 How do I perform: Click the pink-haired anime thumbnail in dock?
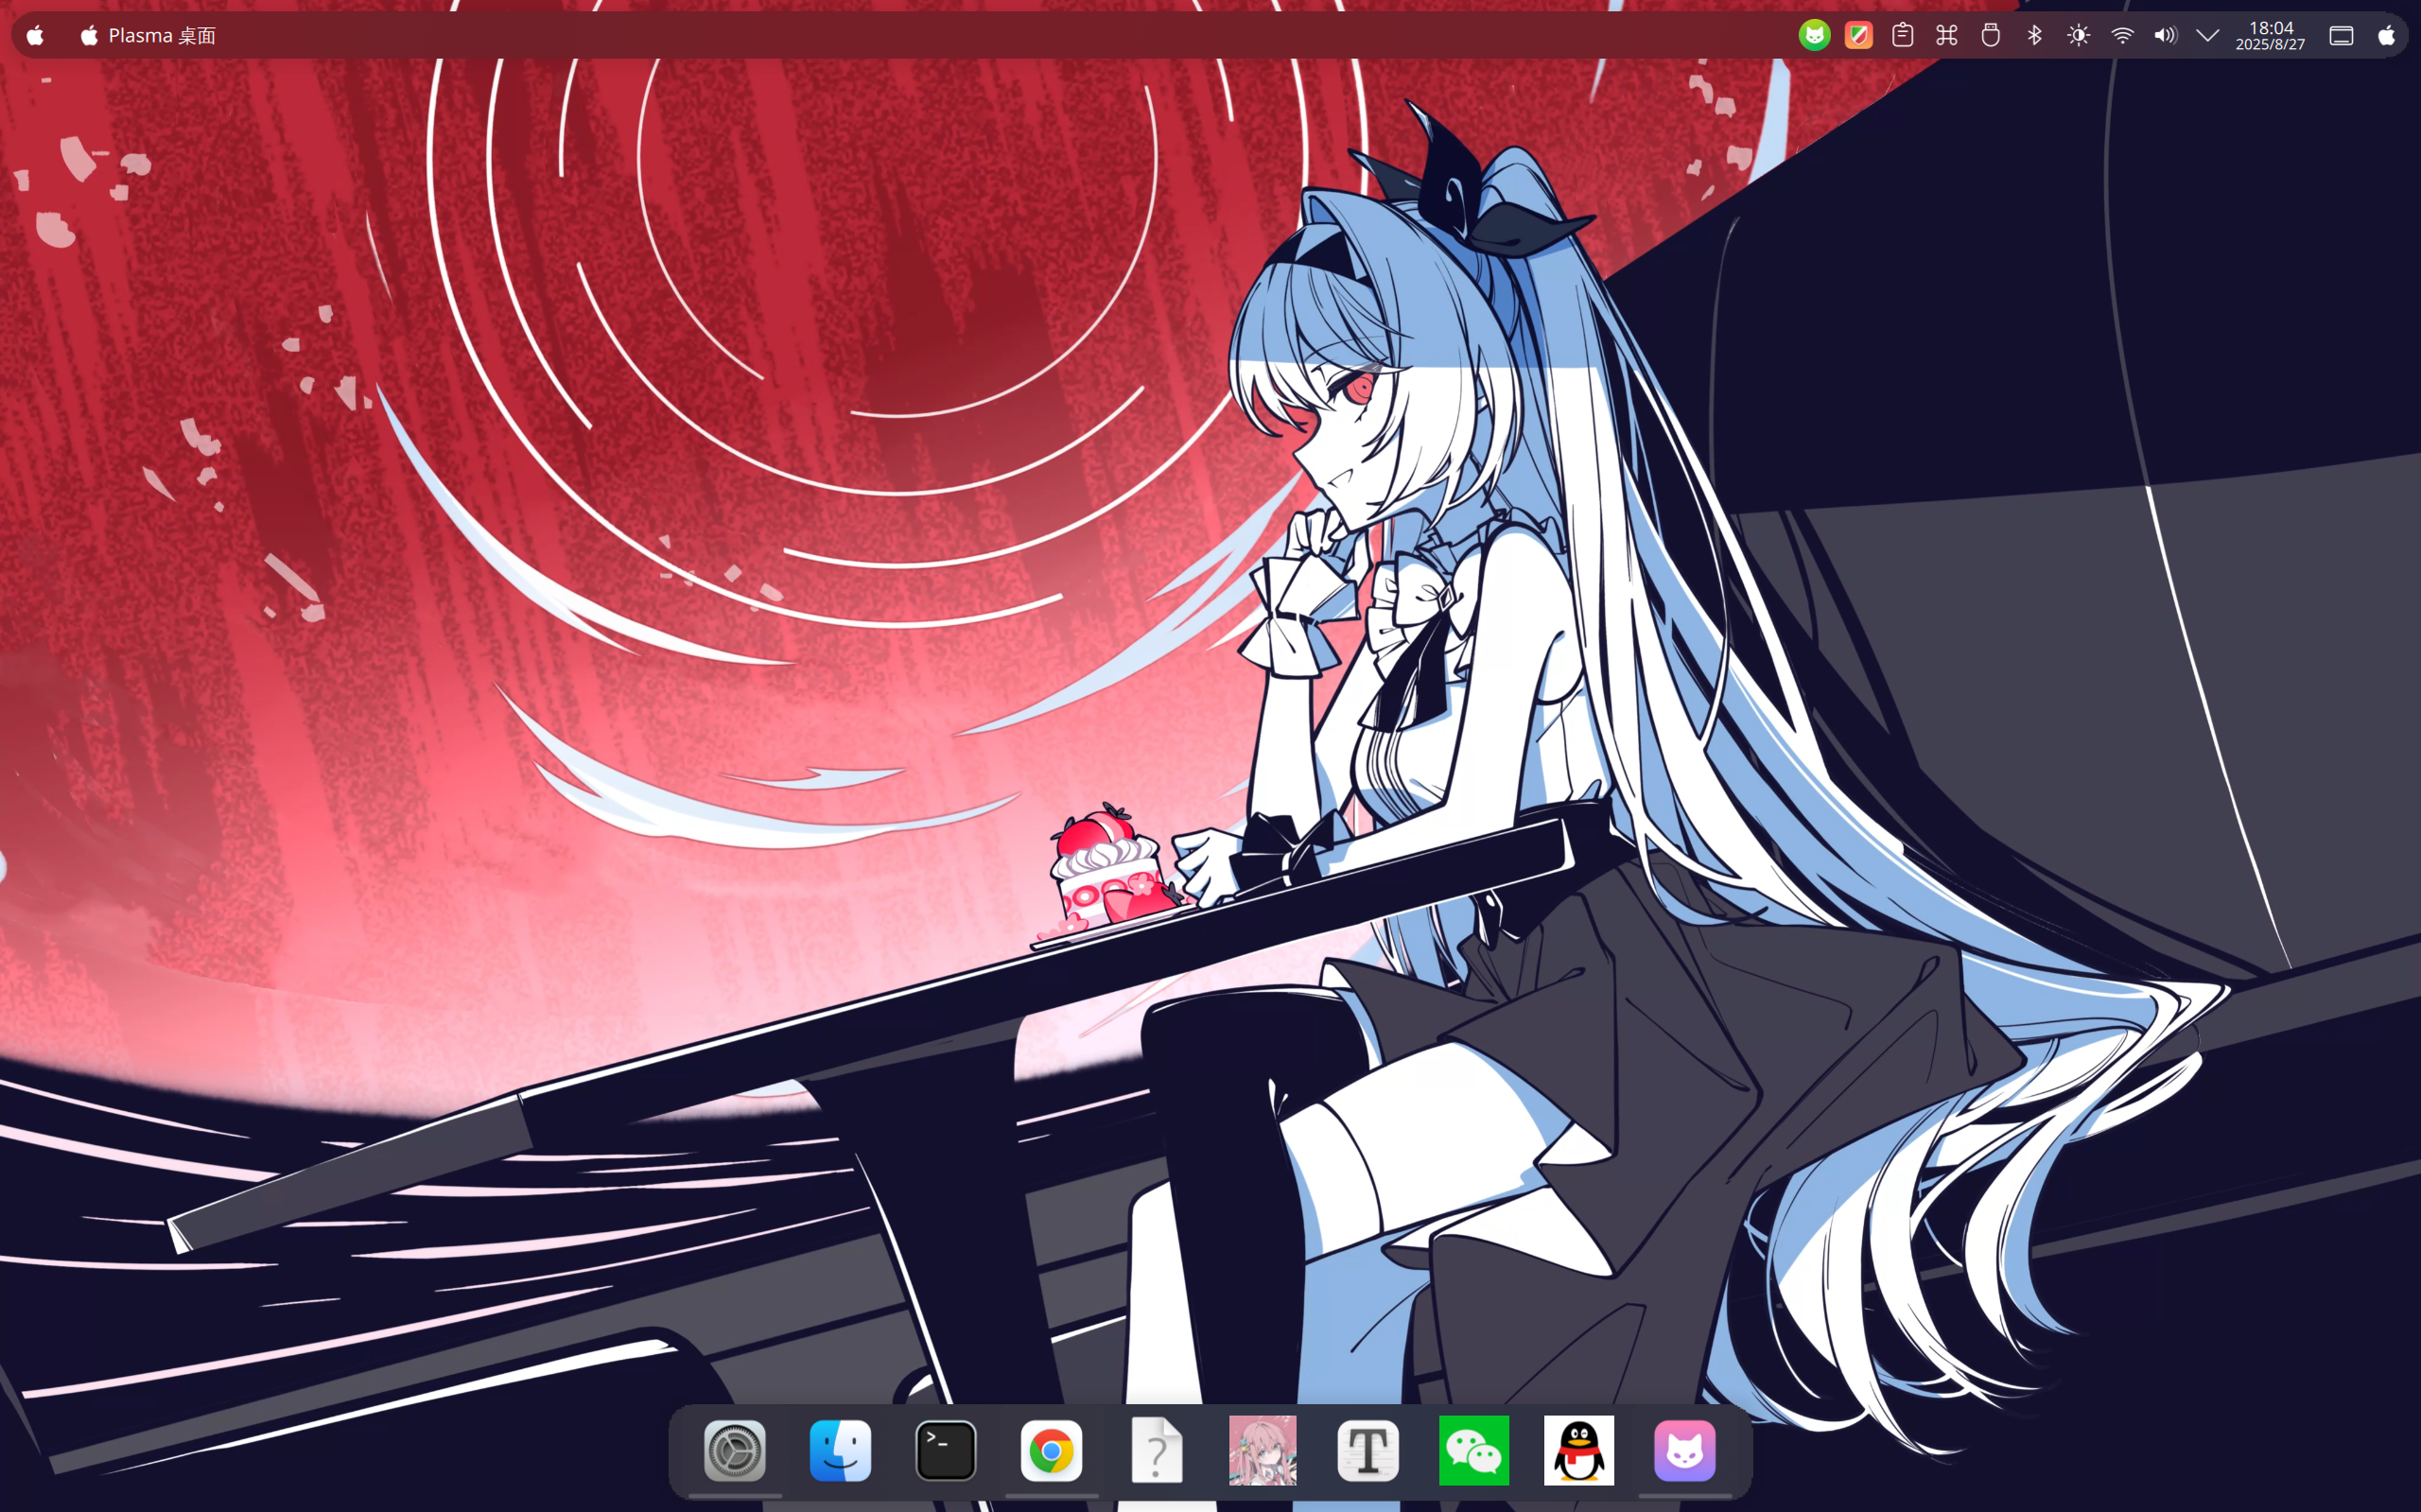[x=1262, y=1450]
